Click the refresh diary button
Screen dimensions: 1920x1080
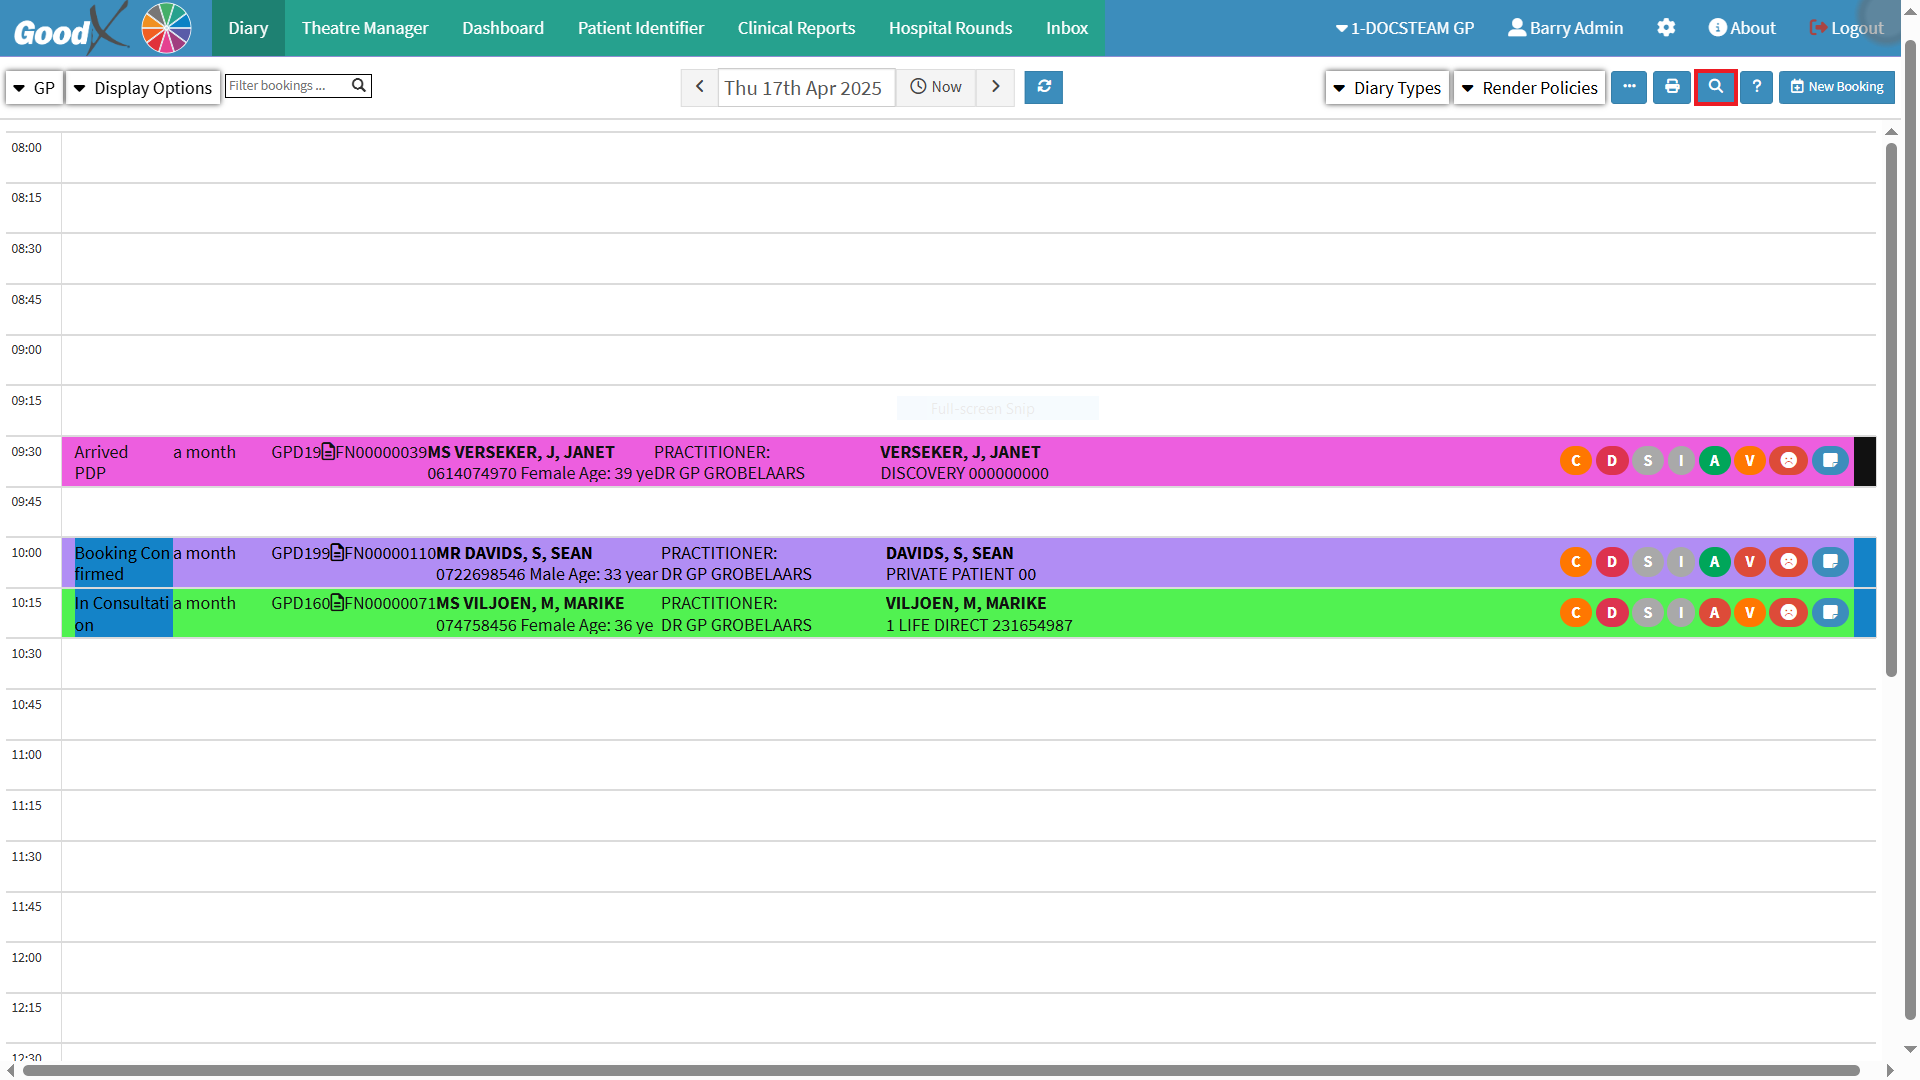click(1043, 87)
